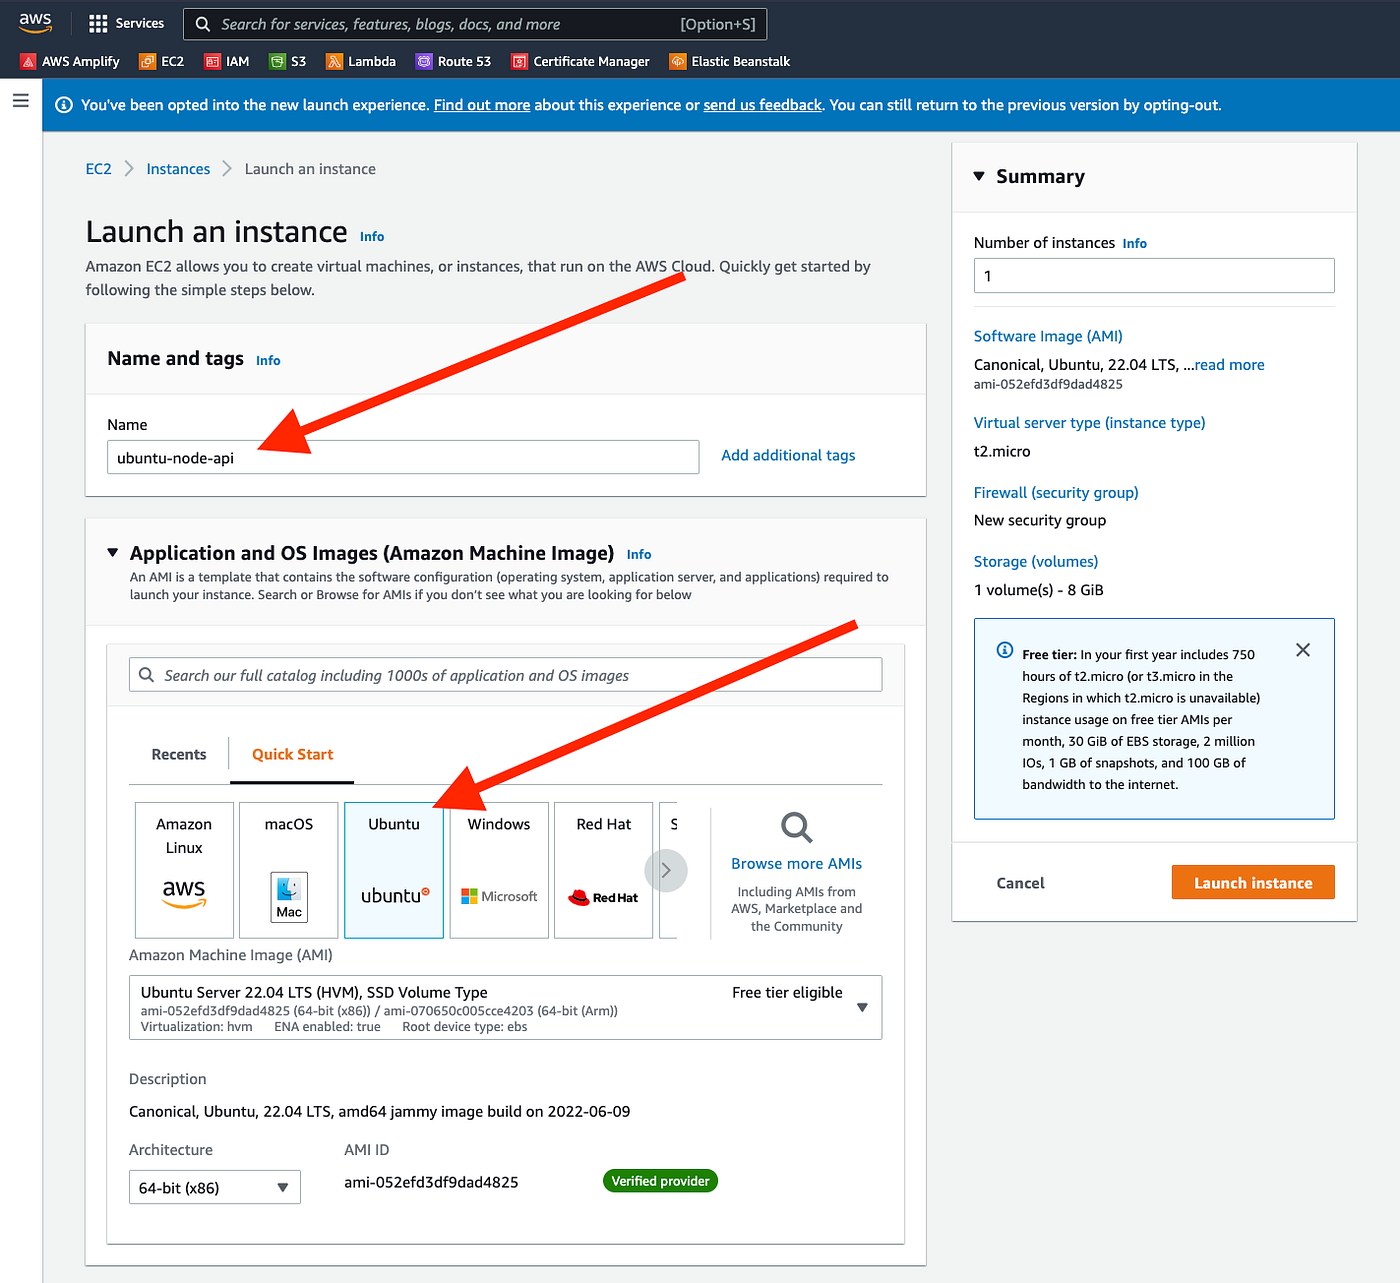
Task: Choose the Windows AMI tile
Action: [499, 869]
